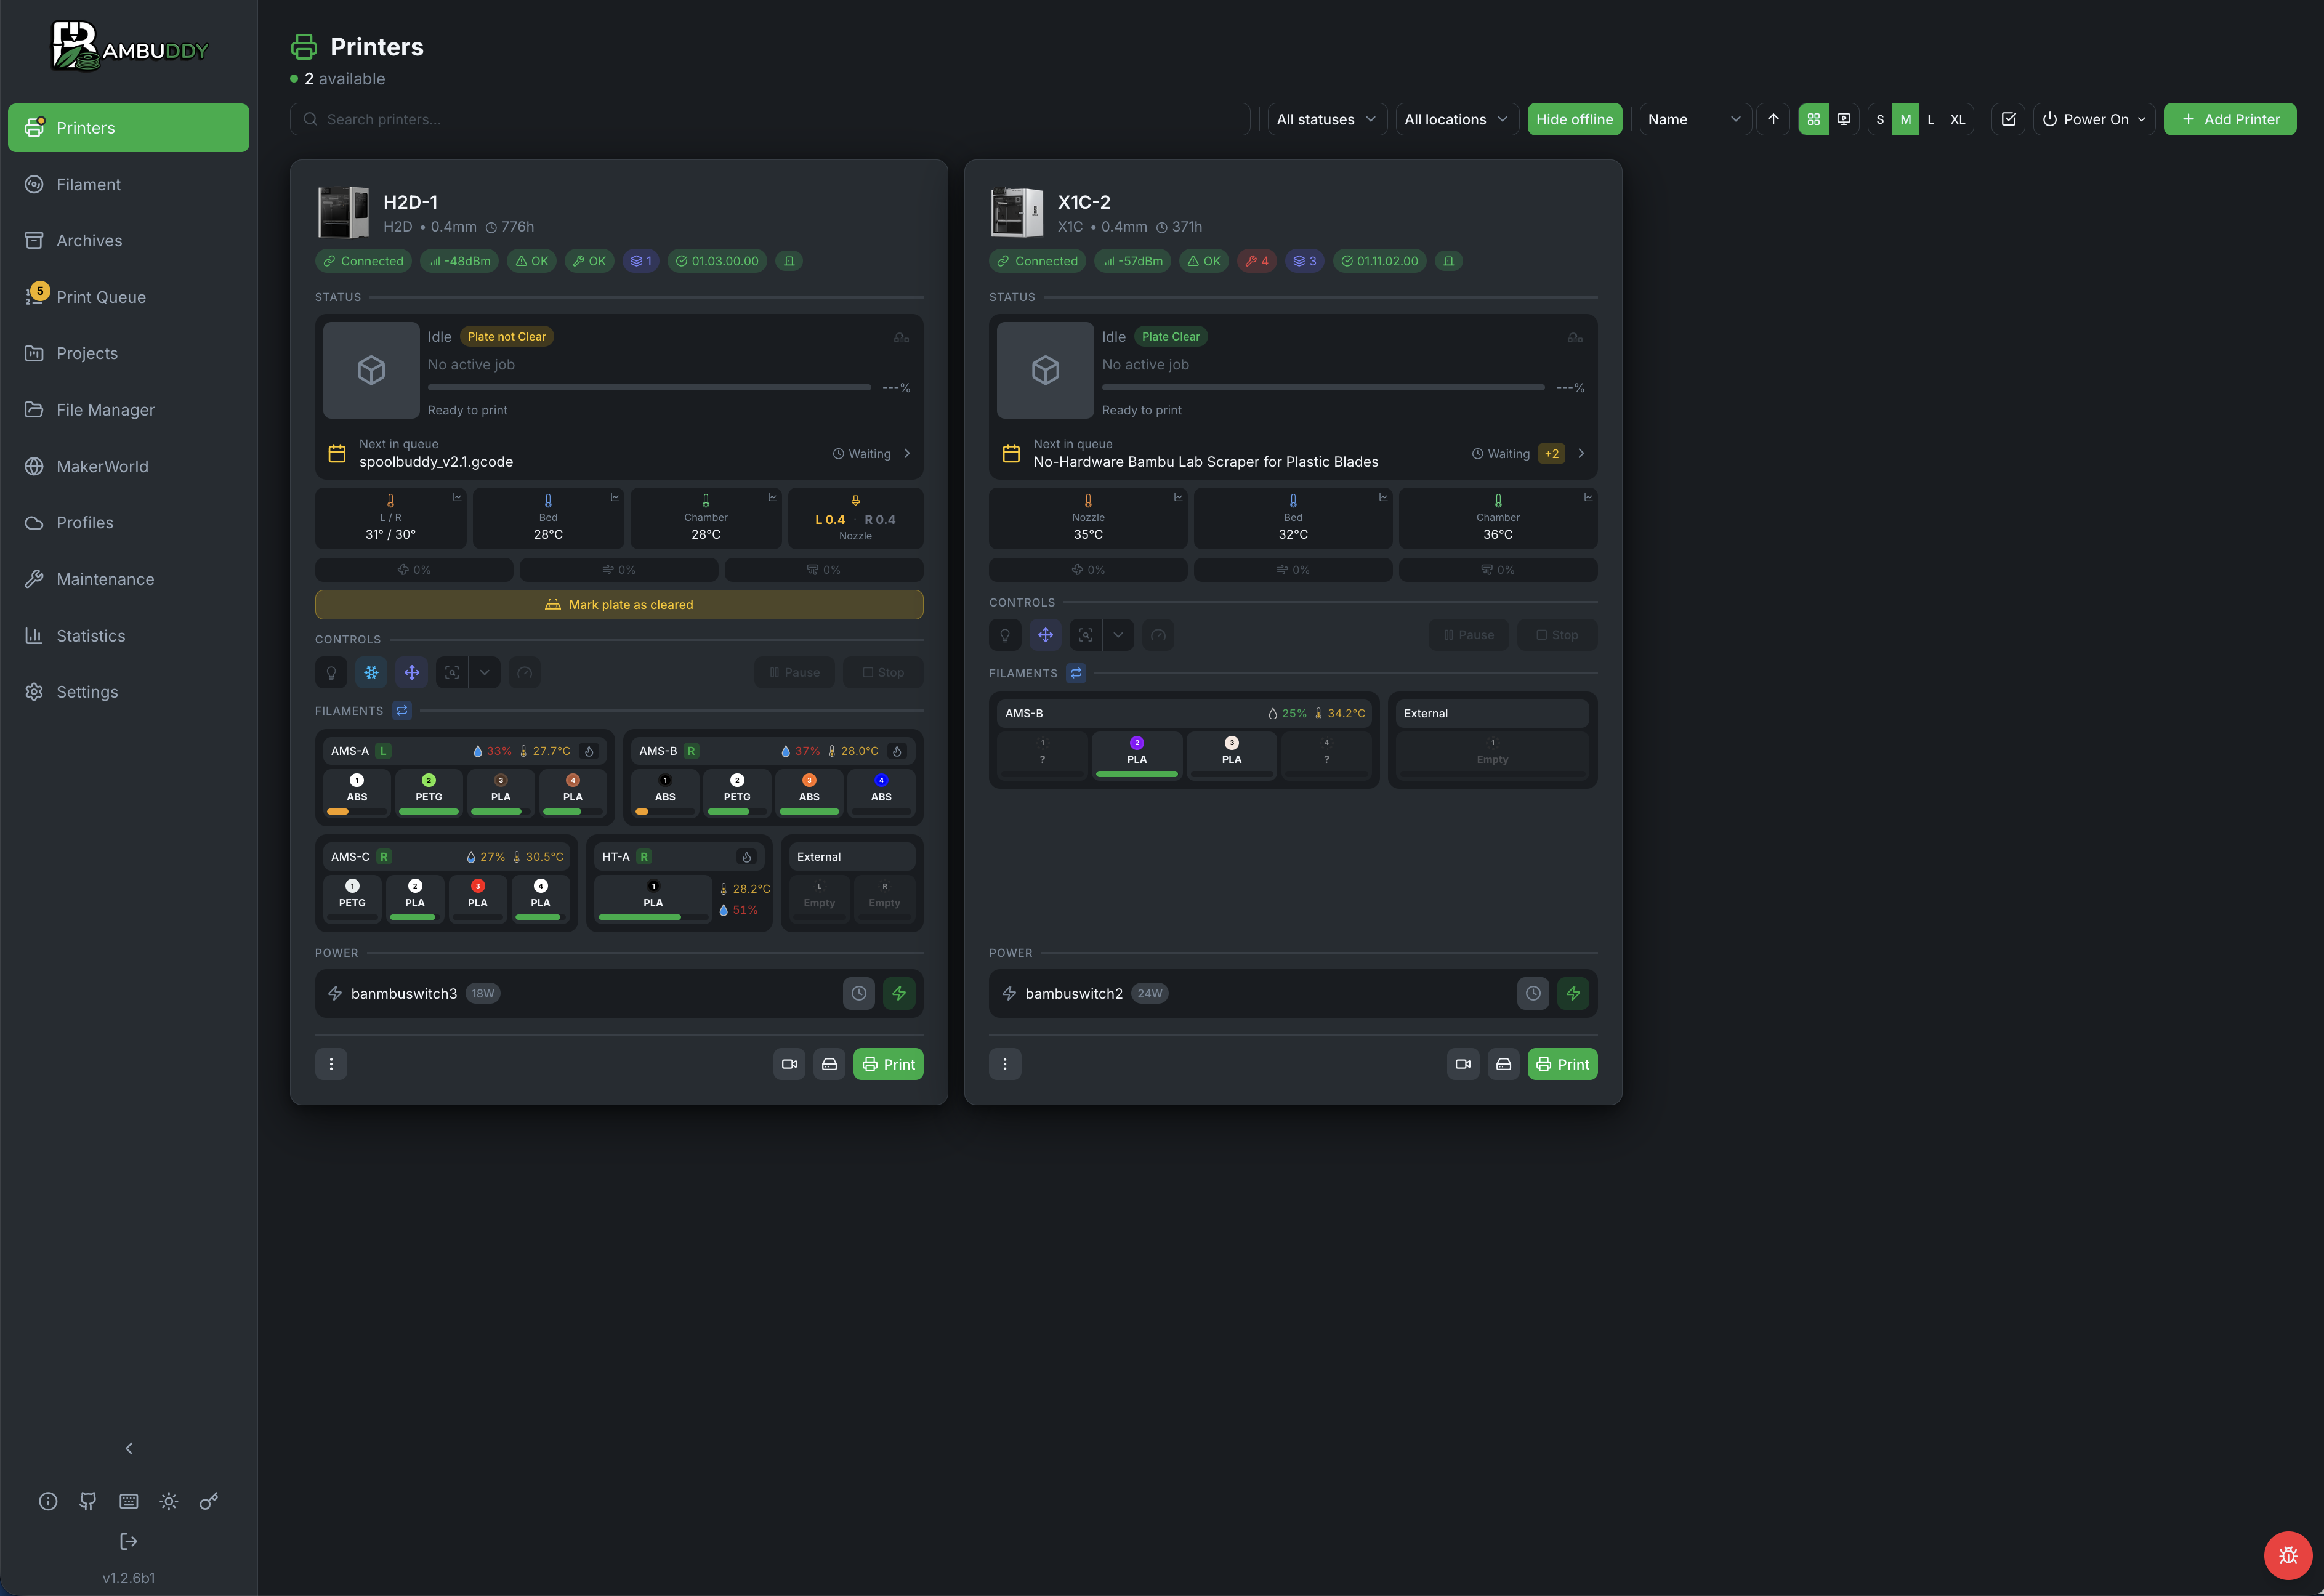Click X1C-2 camera calibration control icon
Viewport: 2324px width, 1596px height.
pyautogui.click(x=1086, y=635)
